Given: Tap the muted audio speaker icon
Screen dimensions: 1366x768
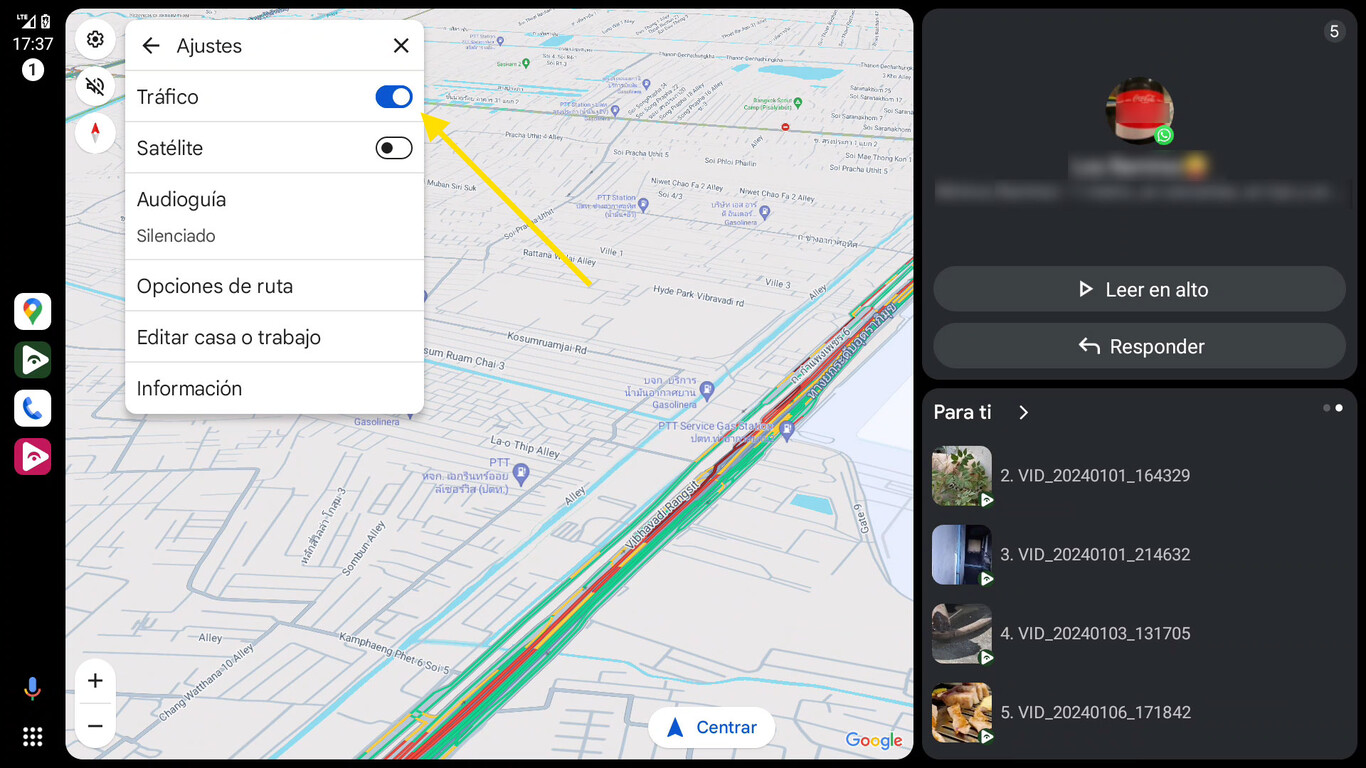Looking at the screenshot, I should pos(95,86).
